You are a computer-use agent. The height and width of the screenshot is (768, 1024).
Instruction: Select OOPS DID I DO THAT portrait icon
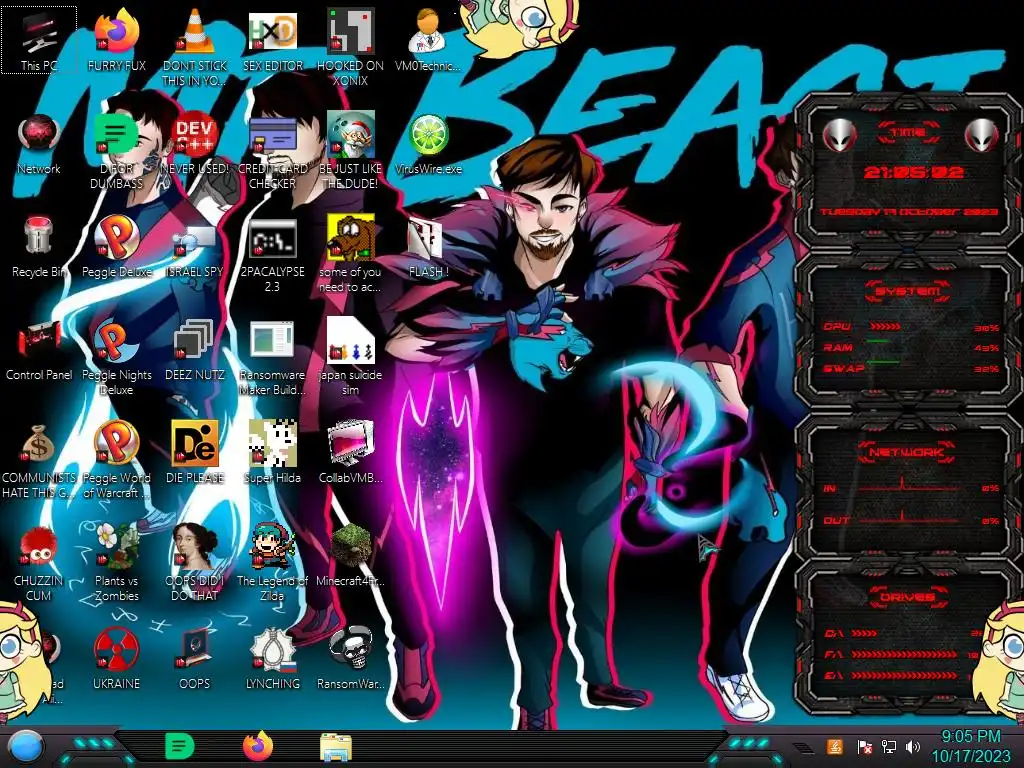point(195,563)
